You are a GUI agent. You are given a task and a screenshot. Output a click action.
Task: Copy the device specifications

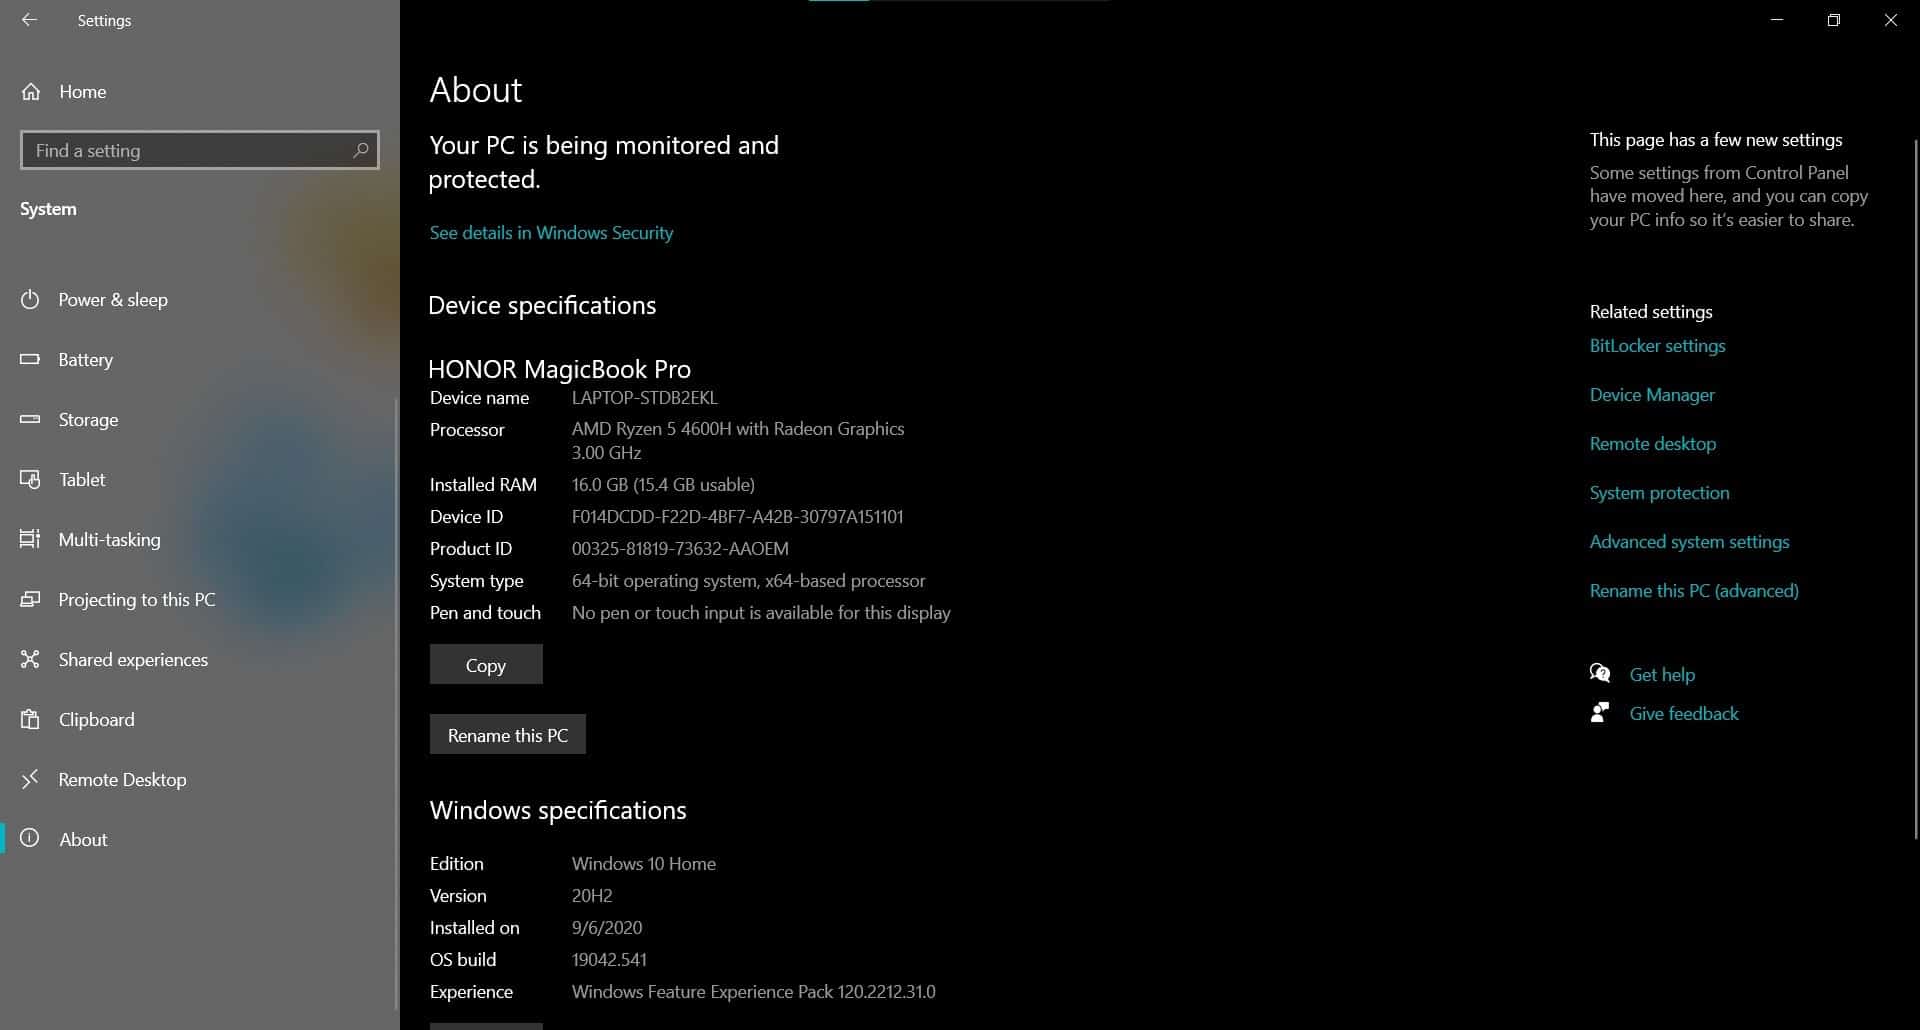[x=486, y=664]
